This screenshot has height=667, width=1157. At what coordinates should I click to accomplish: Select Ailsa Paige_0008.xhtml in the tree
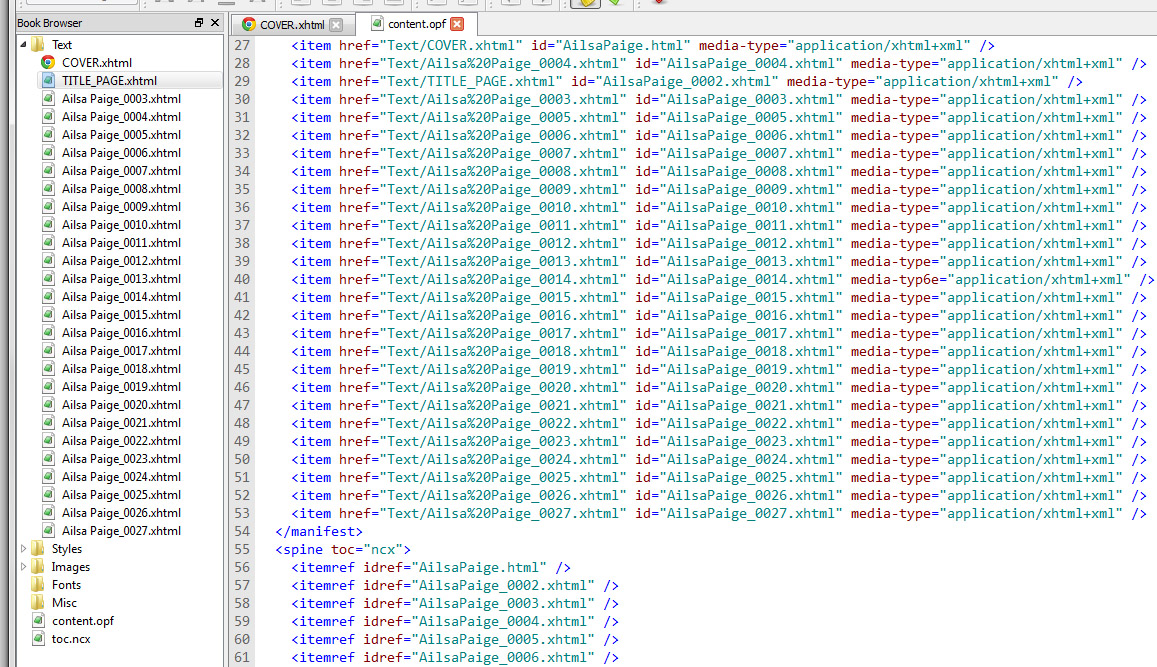click(121, 189)
